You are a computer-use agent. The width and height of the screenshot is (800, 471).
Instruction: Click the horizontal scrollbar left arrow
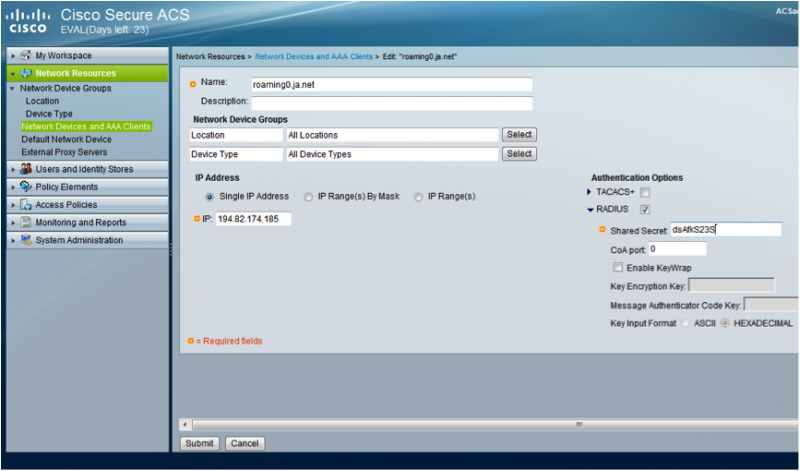(185, 425)
